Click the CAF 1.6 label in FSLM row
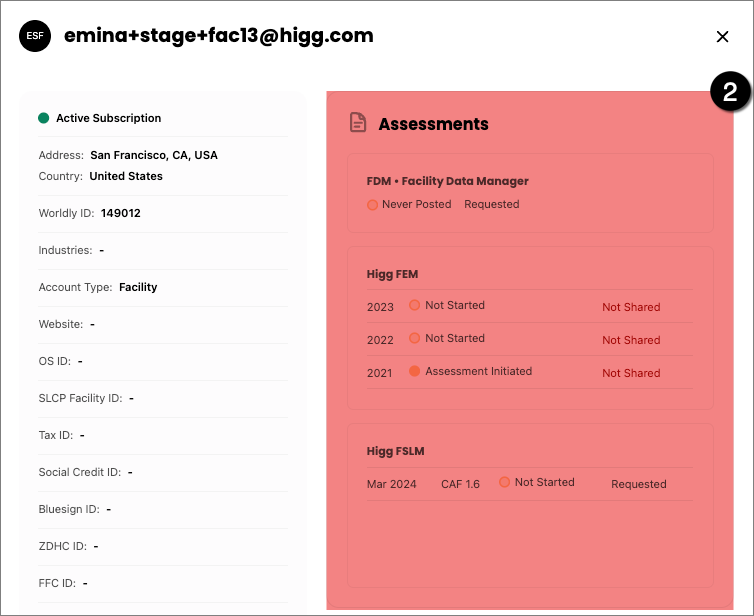Image resolution: width=754 pixels, height=616 pixels. [x=460, y=484]
